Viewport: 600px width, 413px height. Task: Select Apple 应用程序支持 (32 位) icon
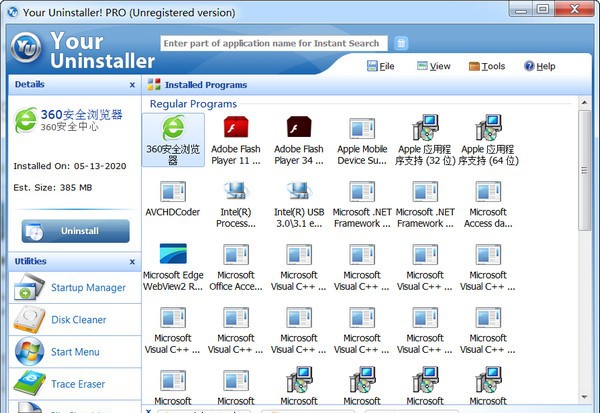tap(425, 127)
